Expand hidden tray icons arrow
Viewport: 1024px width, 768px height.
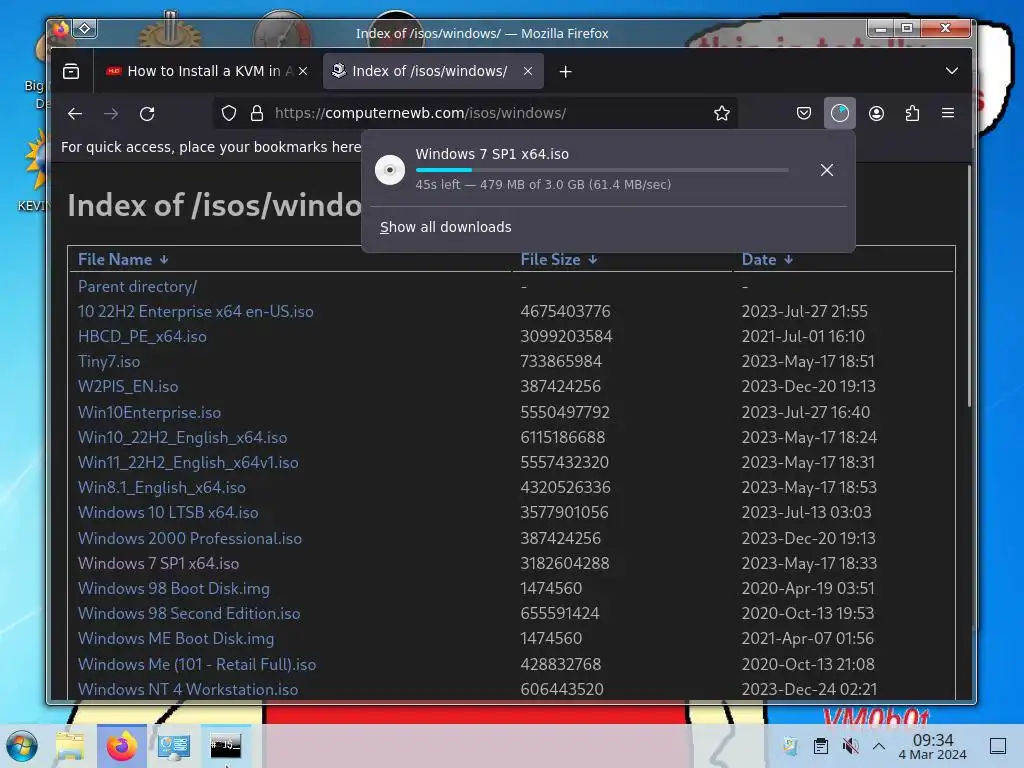coord(879,746)
